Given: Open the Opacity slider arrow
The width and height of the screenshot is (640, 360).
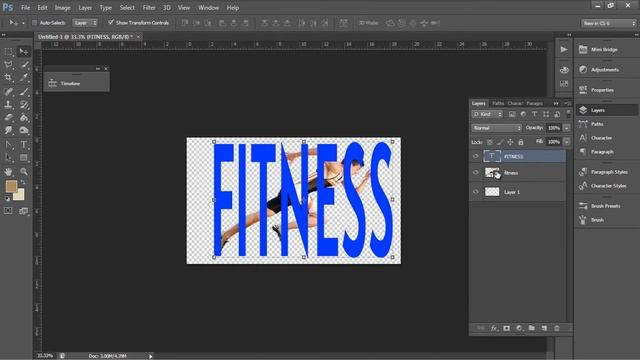Looking at the screenshot, I should pos(567,128).
